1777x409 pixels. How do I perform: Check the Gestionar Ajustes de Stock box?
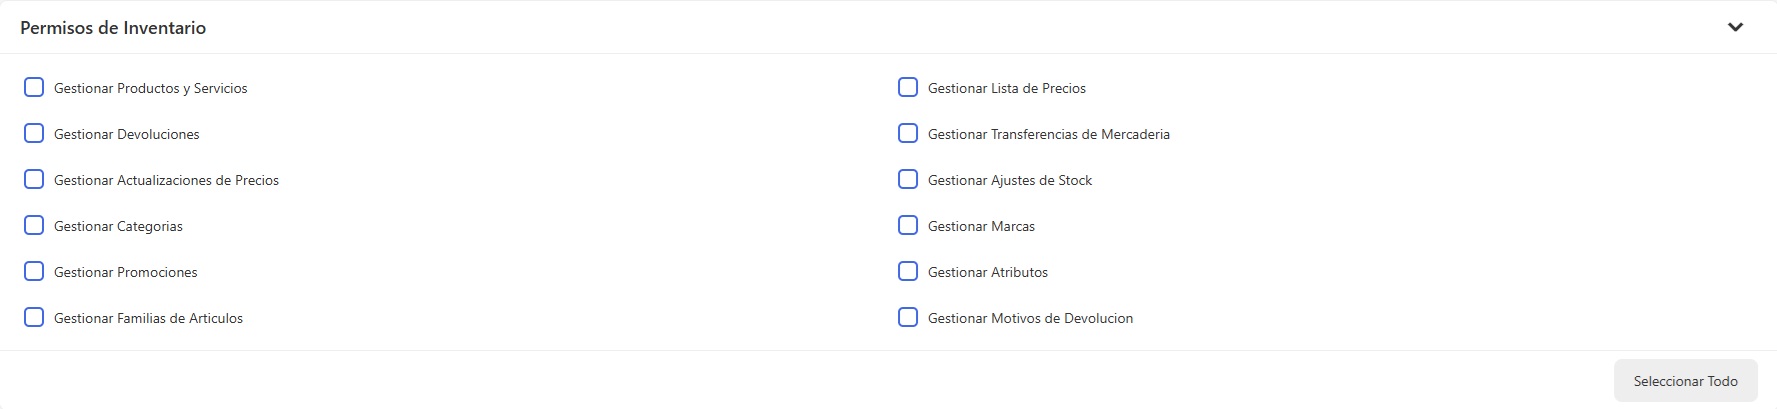[908, 180]
